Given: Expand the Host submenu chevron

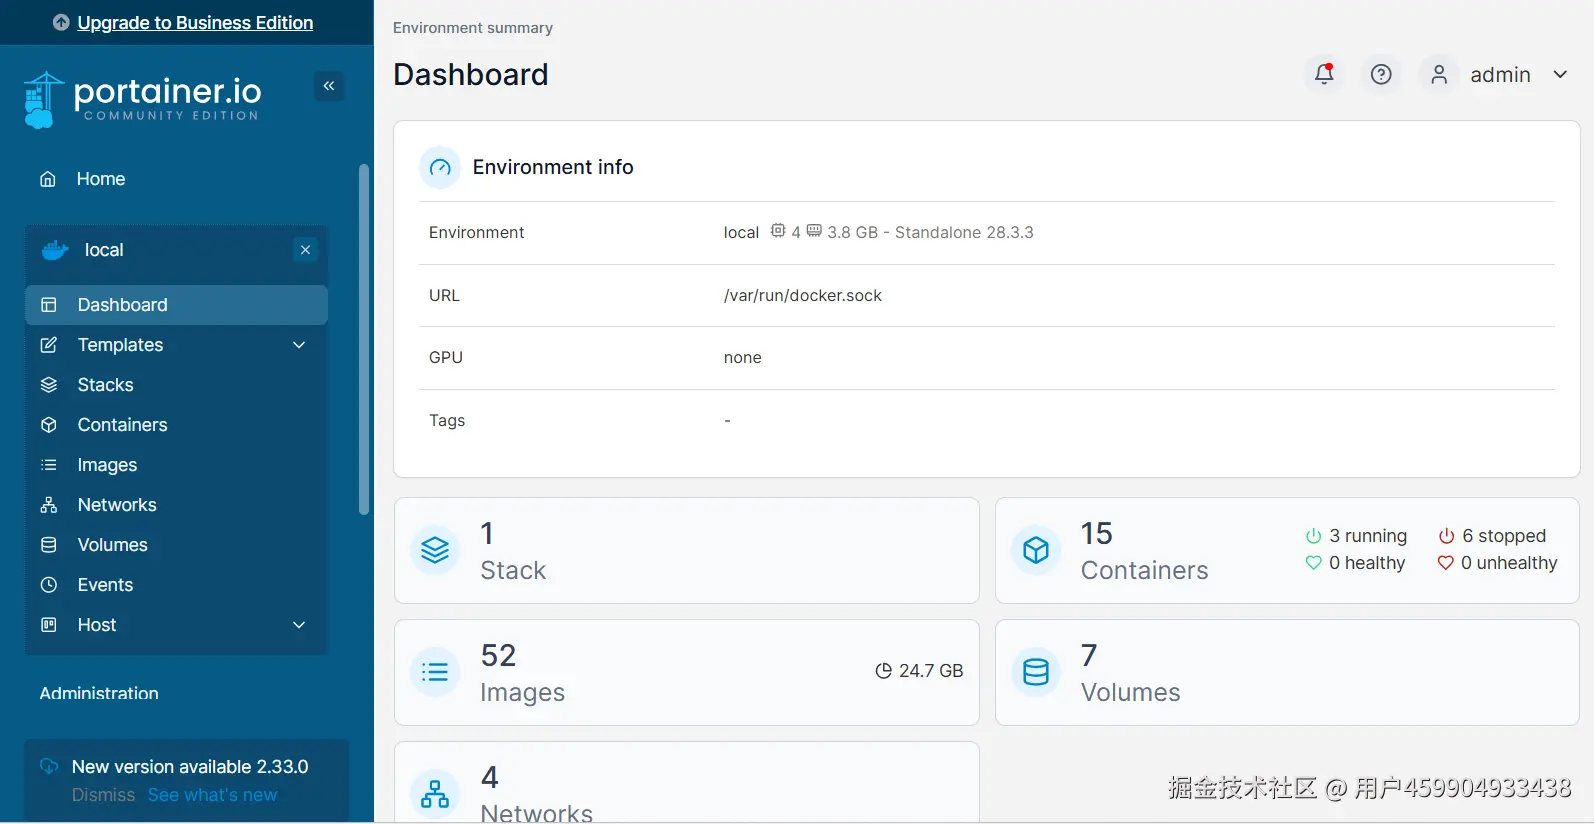Looking at the screenshot, I should tap(299, 625).
